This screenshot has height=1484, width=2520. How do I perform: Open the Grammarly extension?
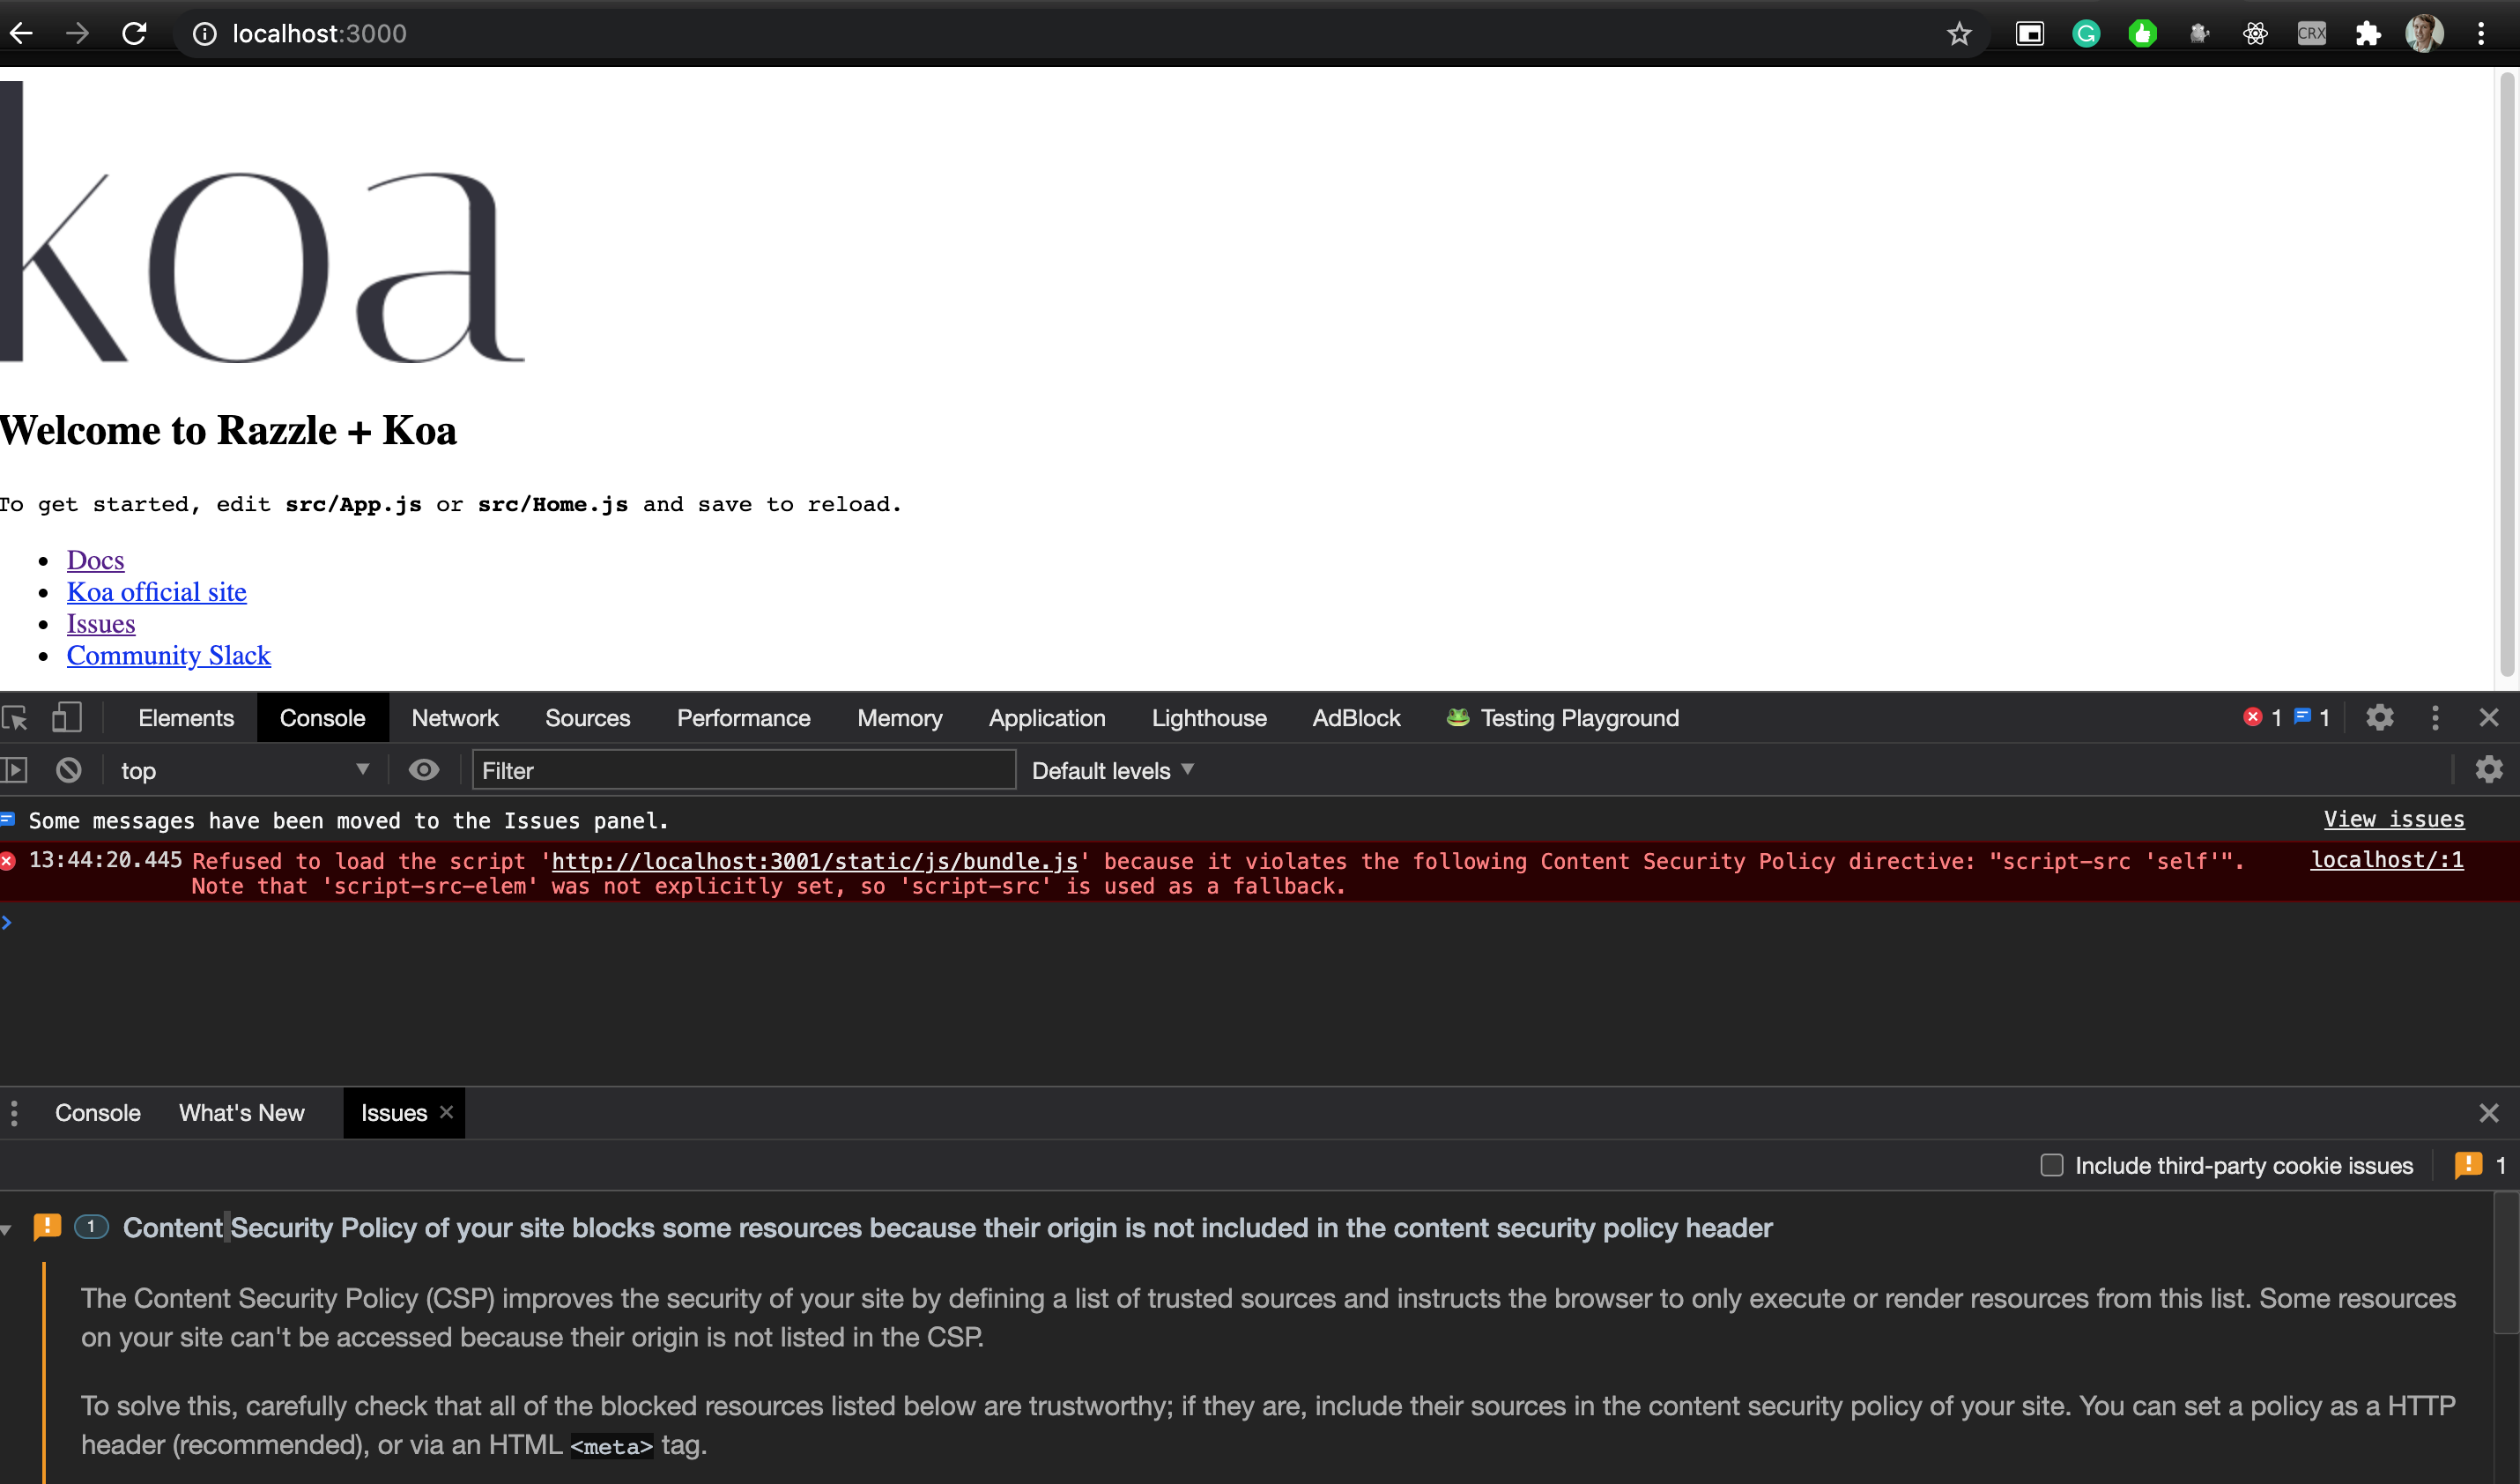pyautogui.click(x=2086, y=34)
